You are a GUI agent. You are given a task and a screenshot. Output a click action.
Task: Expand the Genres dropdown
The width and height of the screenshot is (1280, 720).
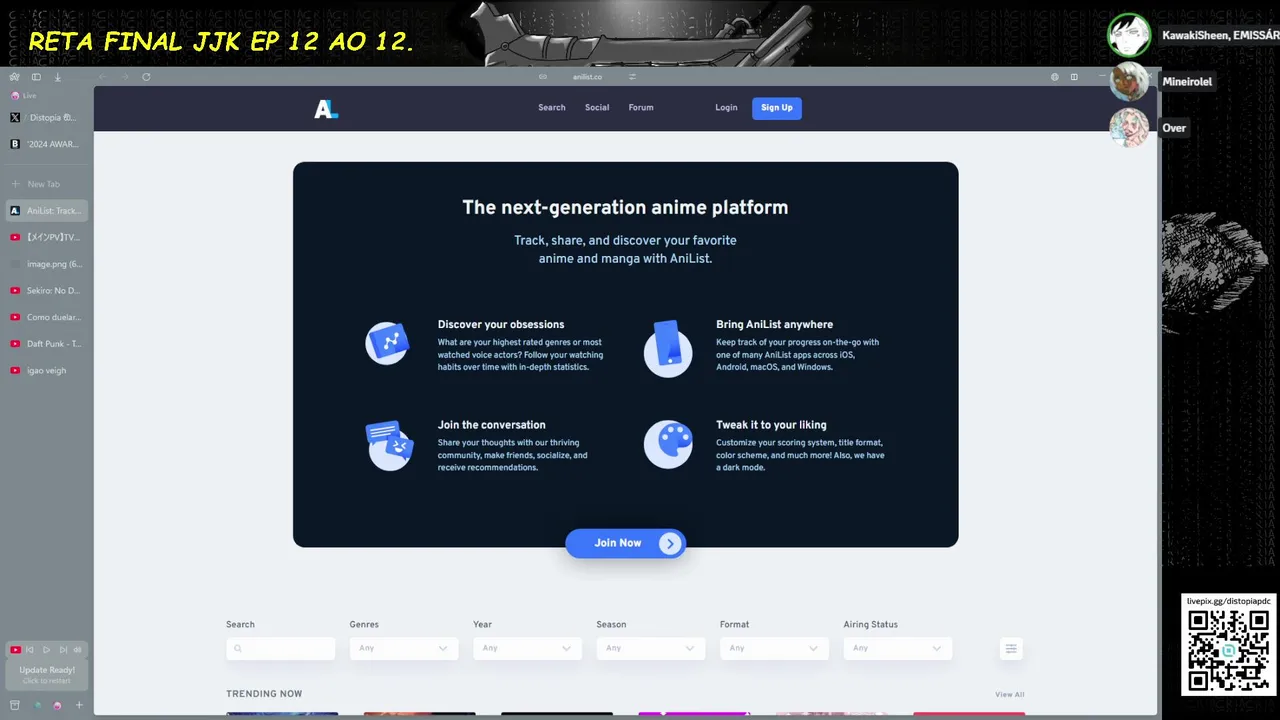[x=404, y=649]
